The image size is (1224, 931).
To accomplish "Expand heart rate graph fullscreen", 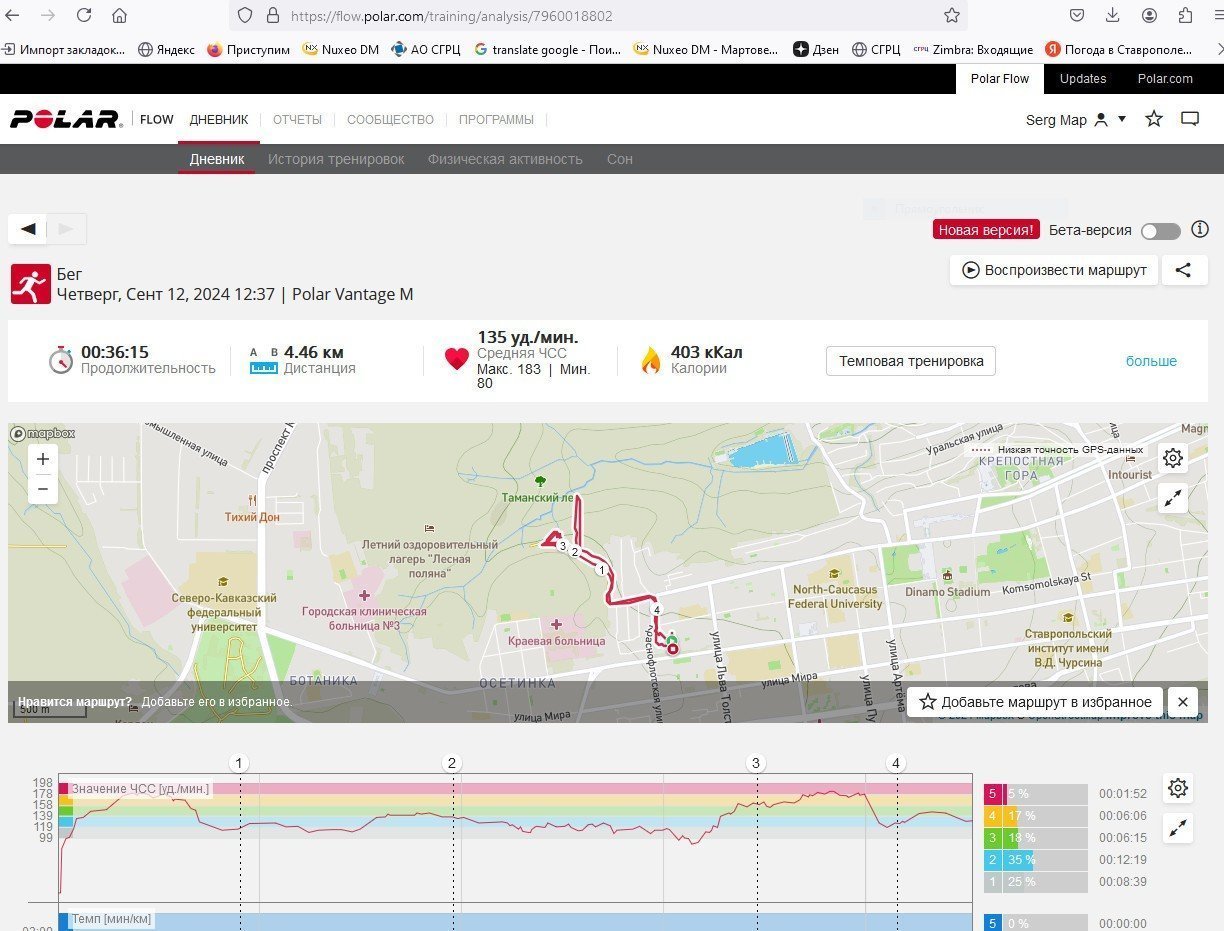I will click(x=1178, y=828).
